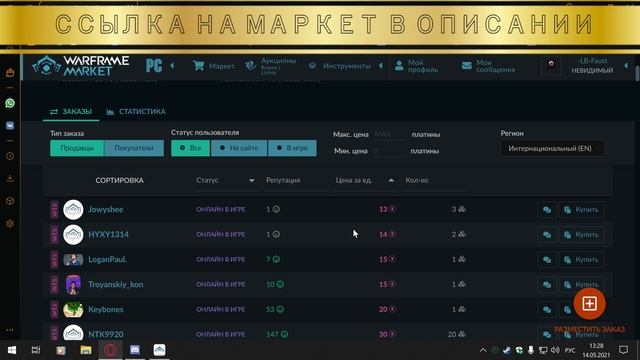The image size is (640, 360).
Task: Open Jowyshee's profile link
Action: [x=106, y=209]
